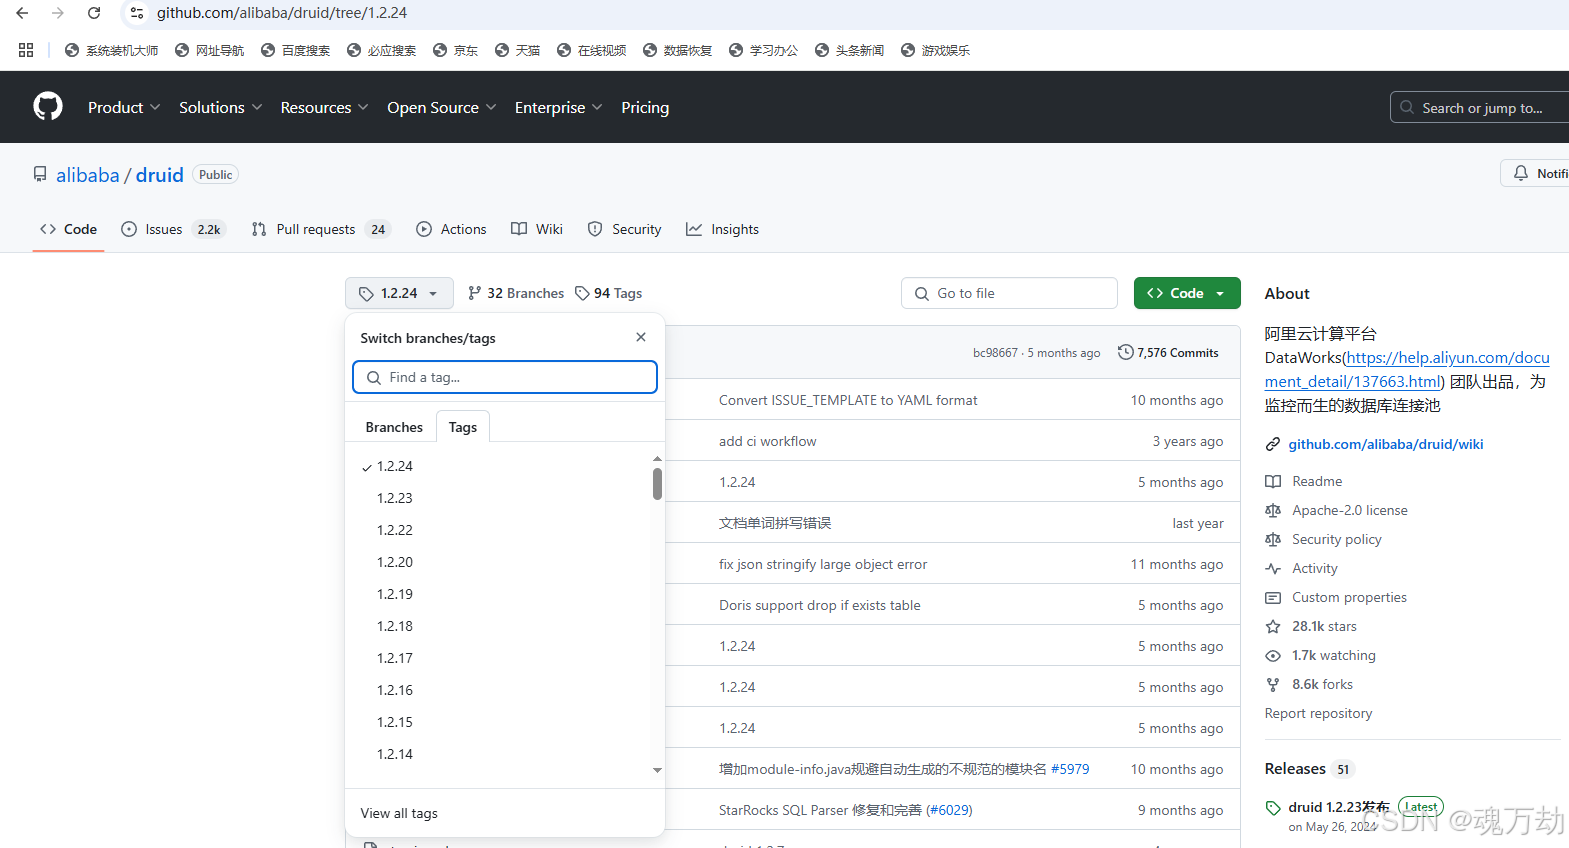This screenshot has width=1569, height=848.
Task: Go back with browser back arrow
Action: point(22,13)
